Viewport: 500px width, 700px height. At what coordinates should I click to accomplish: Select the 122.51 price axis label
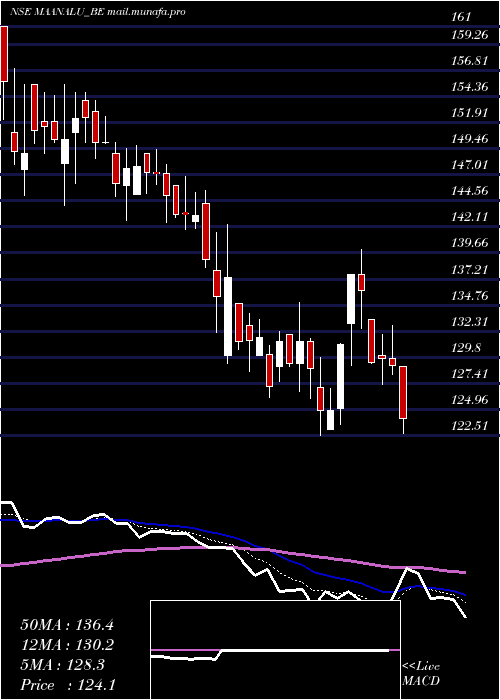click(x=470, y=426)
